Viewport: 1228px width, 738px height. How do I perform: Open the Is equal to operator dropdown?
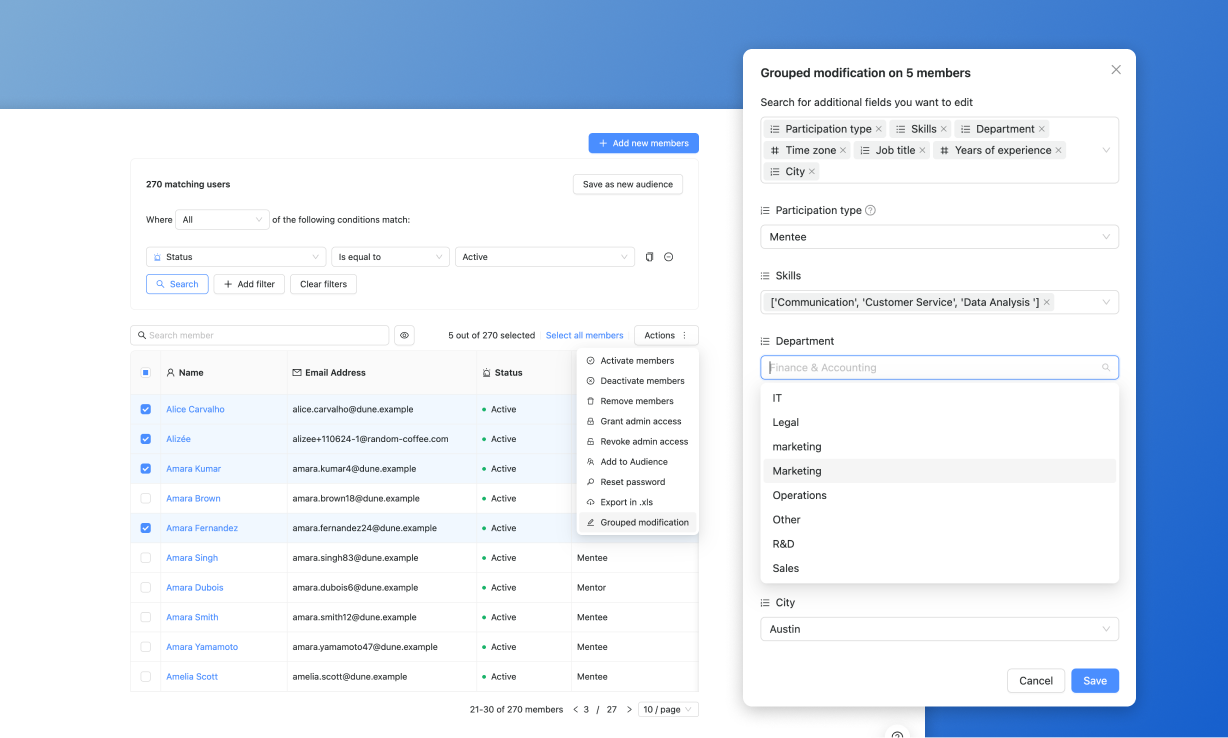[x=390, y=257]
